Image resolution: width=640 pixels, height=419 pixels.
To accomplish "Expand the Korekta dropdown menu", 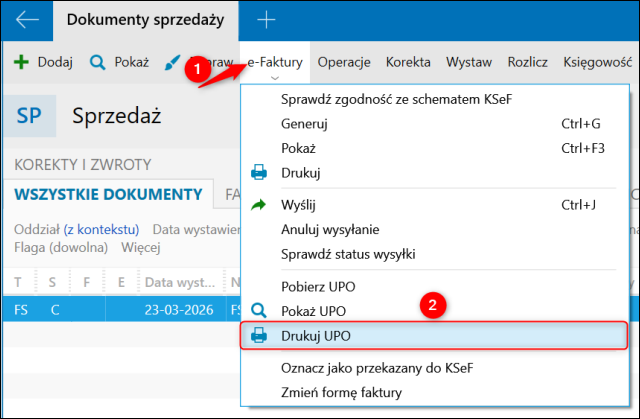I will (408, 62).
